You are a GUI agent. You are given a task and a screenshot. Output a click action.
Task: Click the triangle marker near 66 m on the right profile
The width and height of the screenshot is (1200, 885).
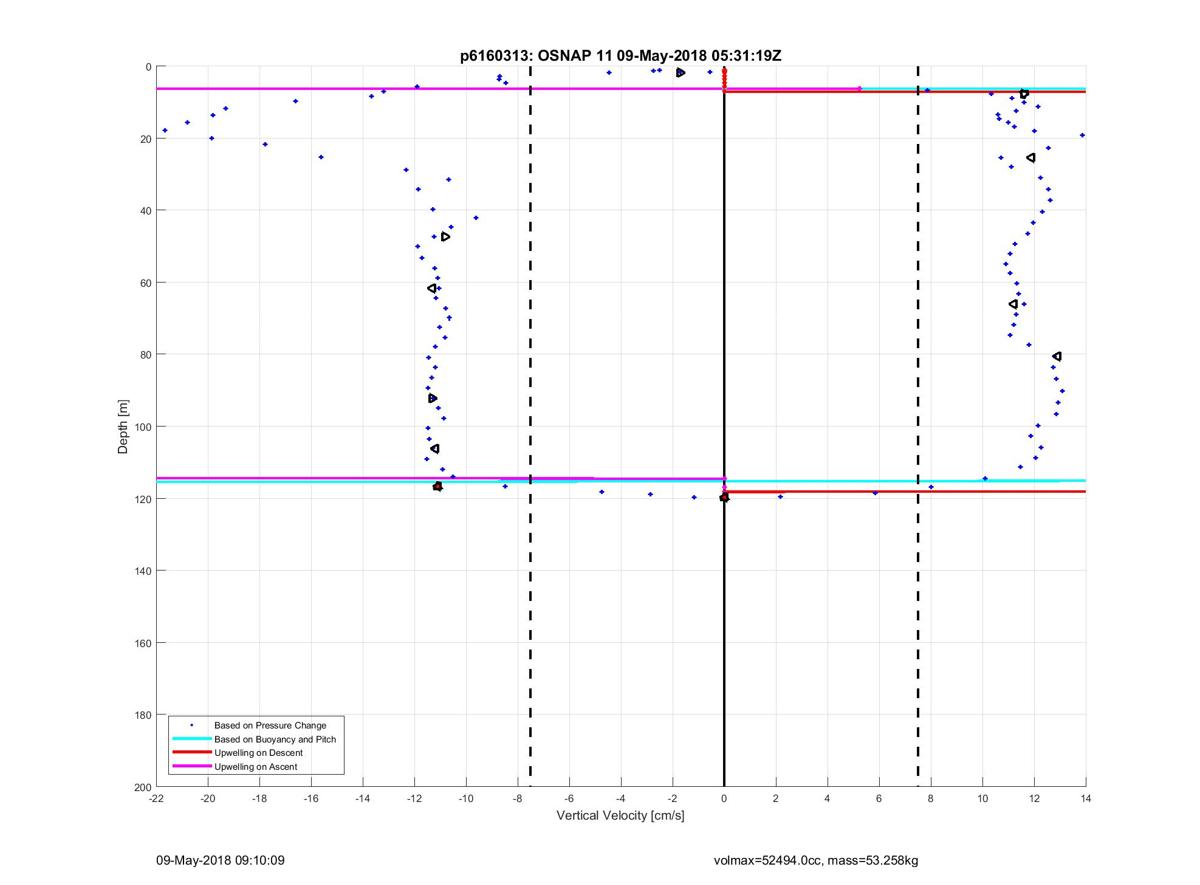click(1013, 304)
